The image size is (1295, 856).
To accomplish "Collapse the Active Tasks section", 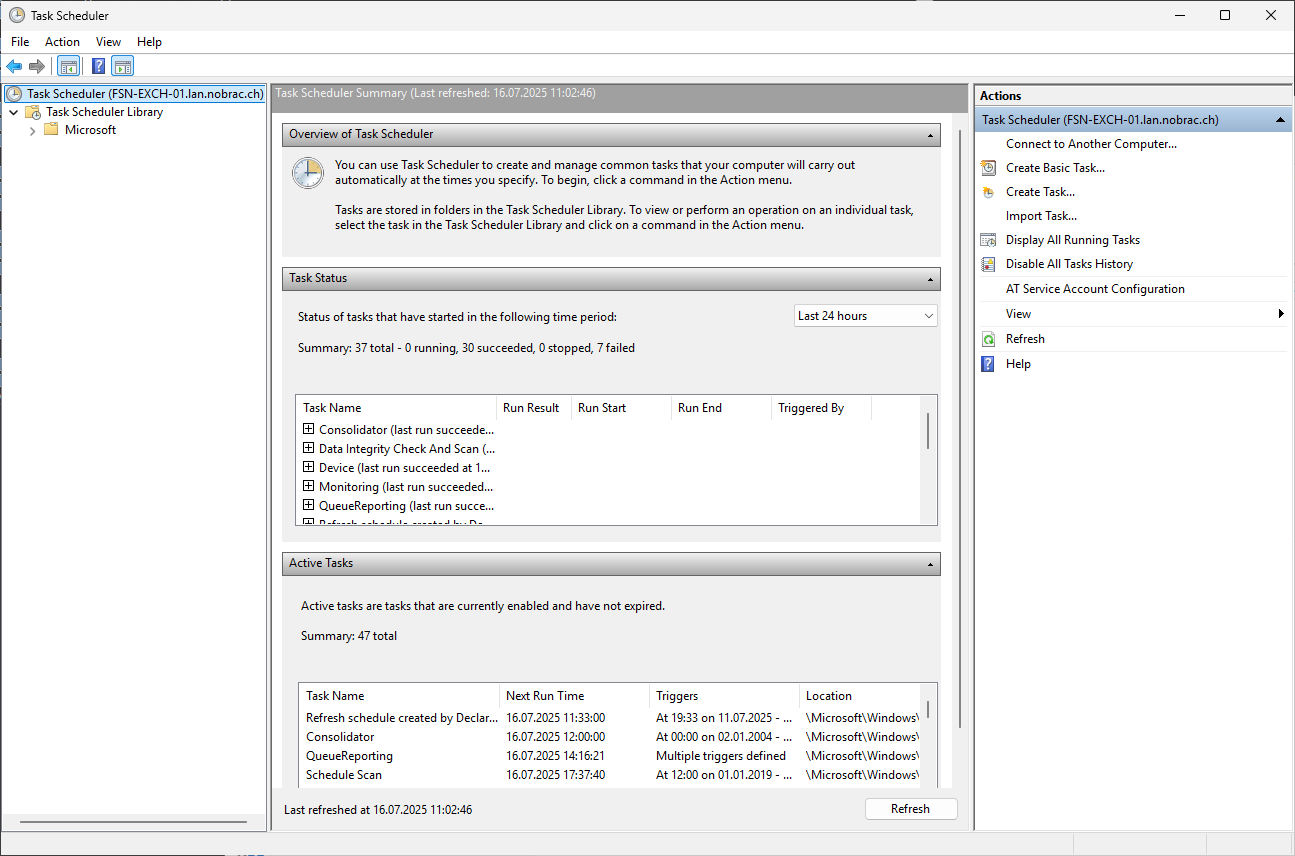I will [x=931, y=564].
